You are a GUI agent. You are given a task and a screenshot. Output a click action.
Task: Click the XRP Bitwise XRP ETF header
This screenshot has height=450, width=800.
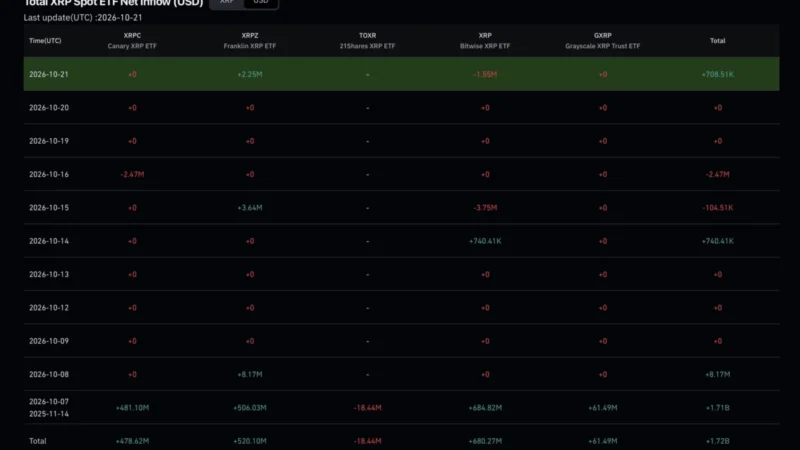[x=485, y=41]
